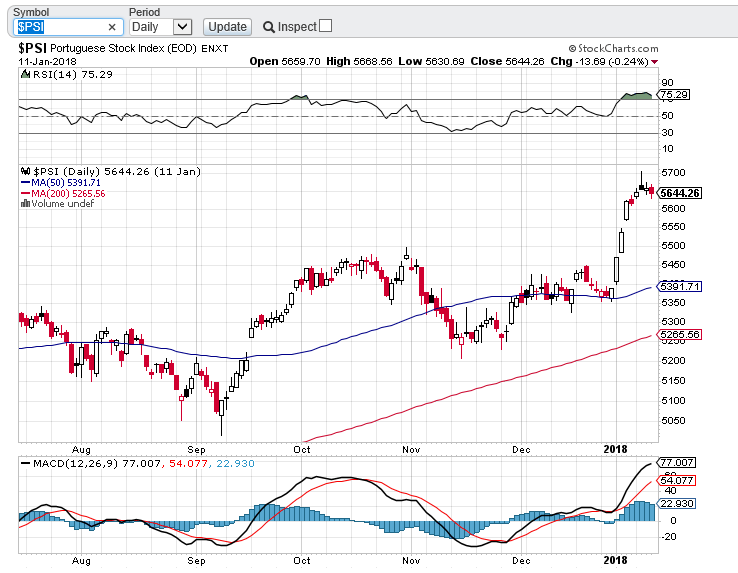This screenshot has height=573, width=738.
Task: Click the Update button
Action: point(227,27)
